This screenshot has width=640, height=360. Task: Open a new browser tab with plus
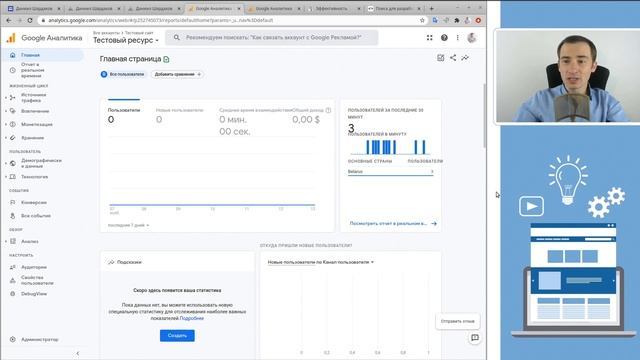[431, 8]
